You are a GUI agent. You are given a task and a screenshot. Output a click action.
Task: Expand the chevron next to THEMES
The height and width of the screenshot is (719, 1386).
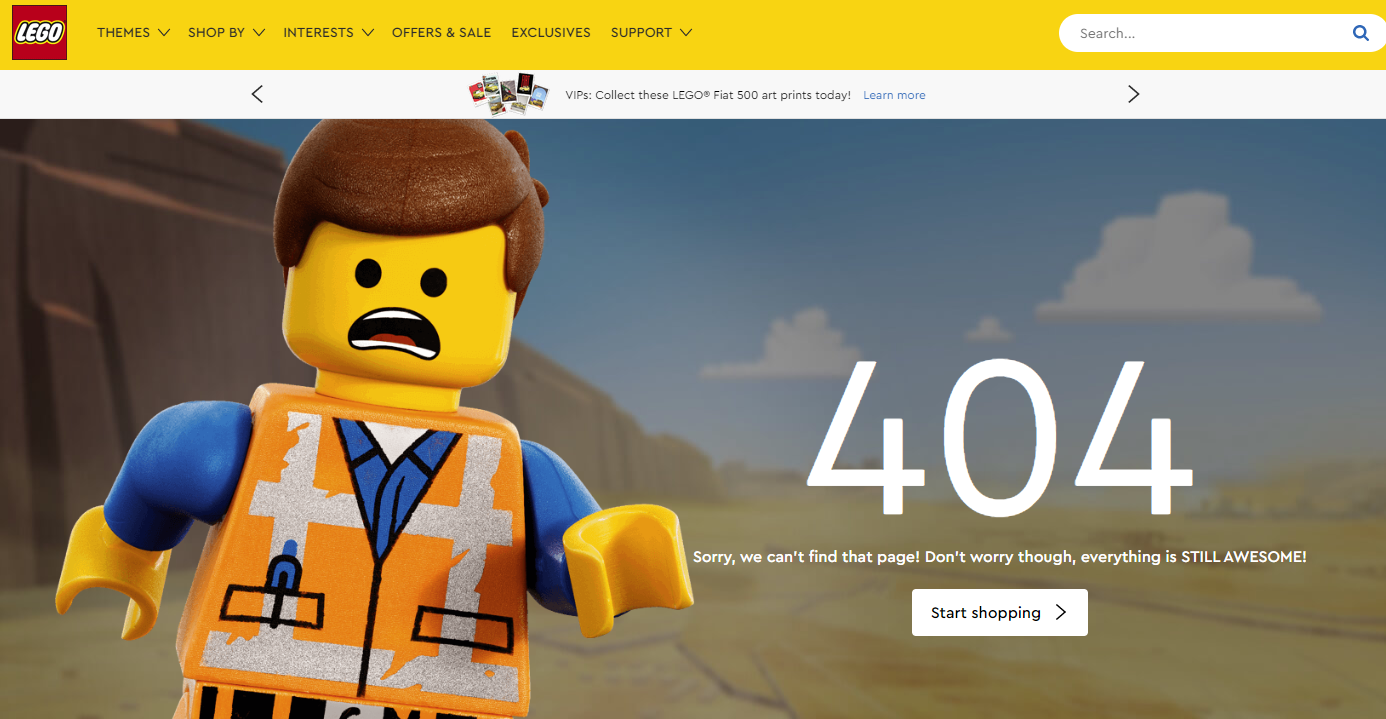click(x=164, y=33)
